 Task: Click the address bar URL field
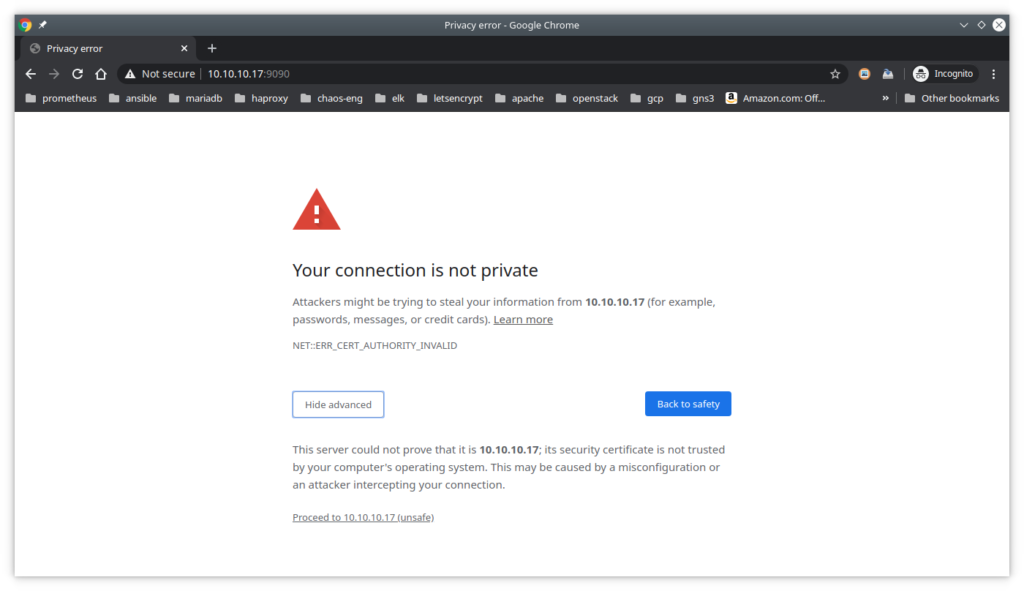pos(483,74)
